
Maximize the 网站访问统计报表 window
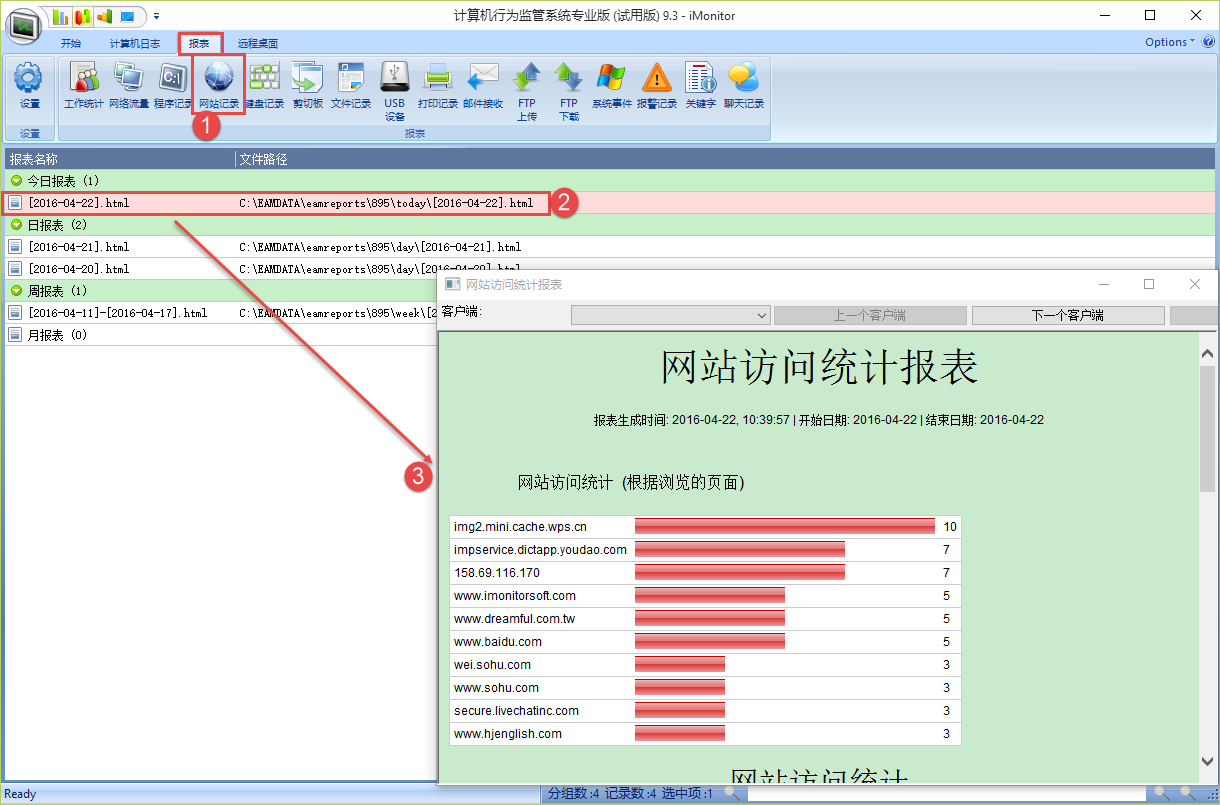pyautogui.click(x=1149, y=284)
